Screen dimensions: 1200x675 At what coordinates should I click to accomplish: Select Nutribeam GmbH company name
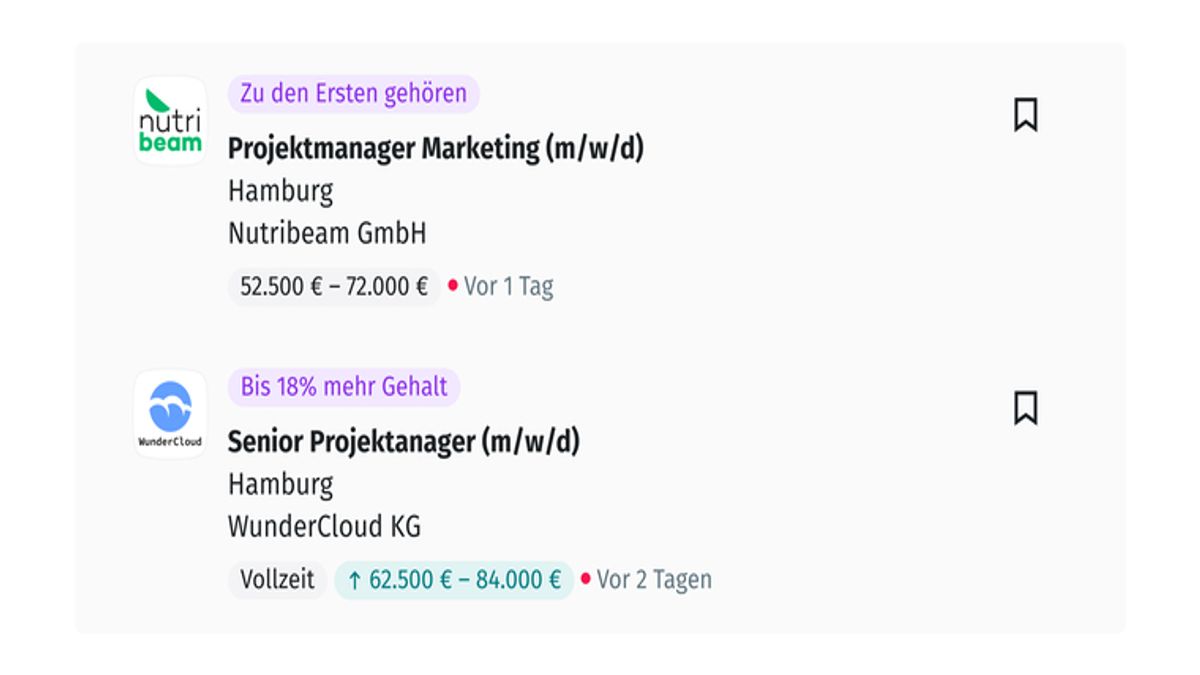pos(327,234)
